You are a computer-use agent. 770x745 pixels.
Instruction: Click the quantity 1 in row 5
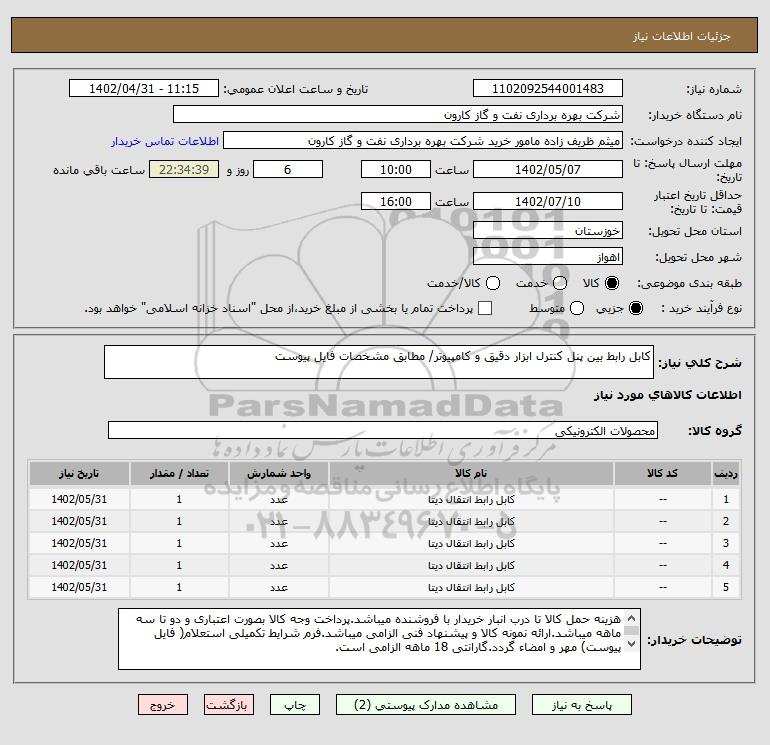pos(179,587)
